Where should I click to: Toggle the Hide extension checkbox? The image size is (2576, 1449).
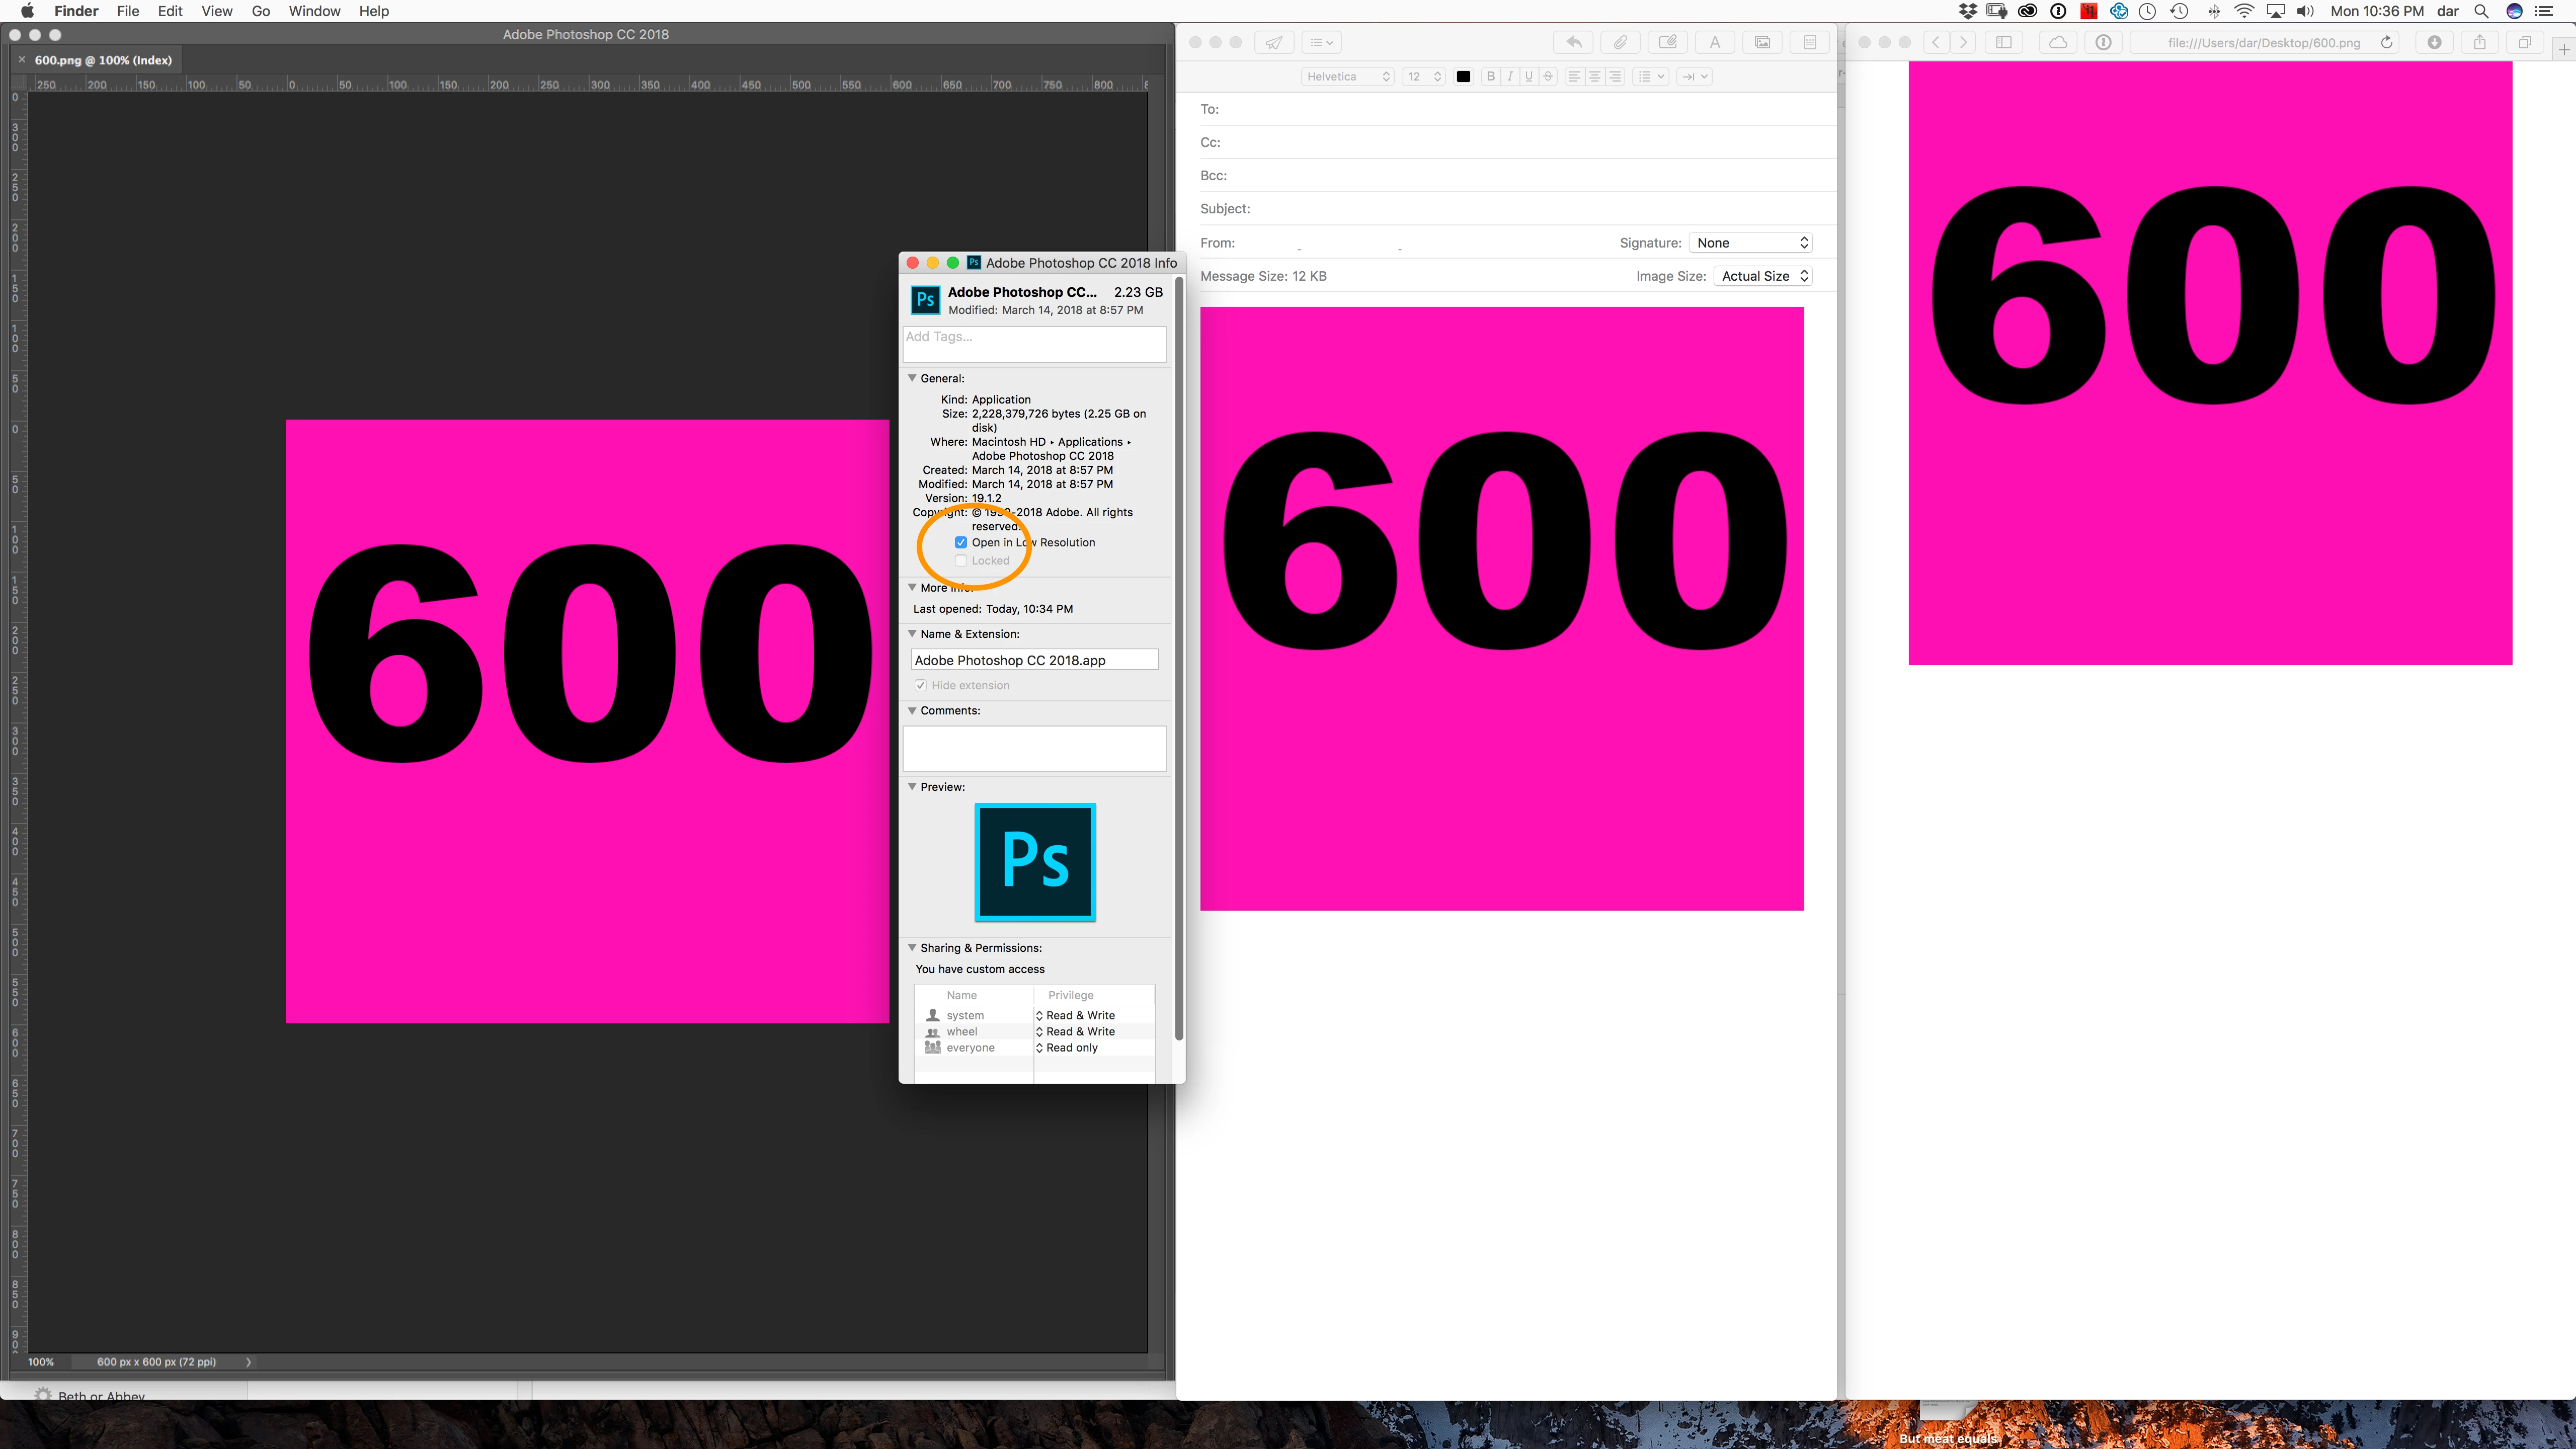pyautogui.click(x=921, y=685)
